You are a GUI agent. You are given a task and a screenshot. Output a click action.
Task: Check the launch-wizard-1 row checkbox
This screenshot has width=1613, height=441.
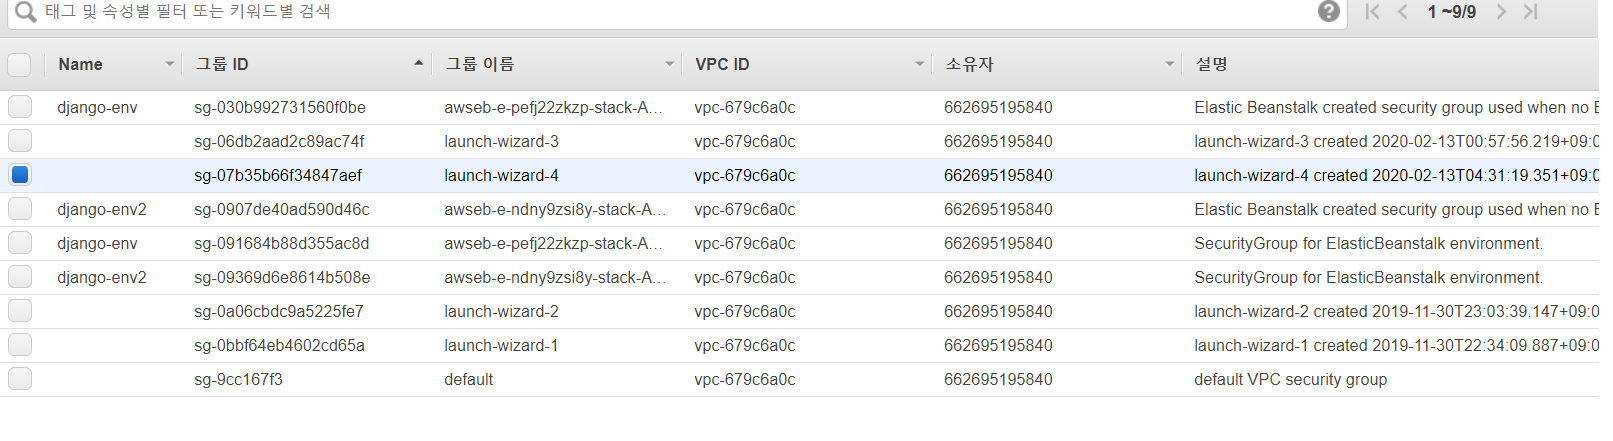click(x=20, y=345)
